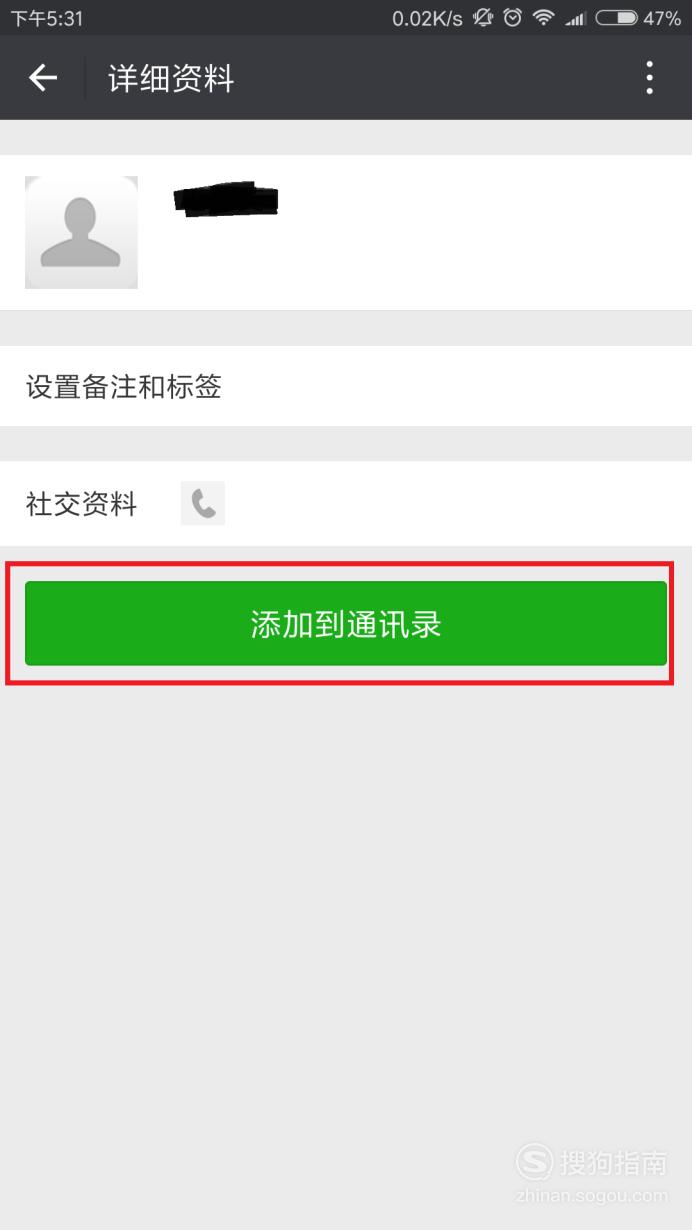Tap the 0.02K/s network speed indicator
Image resolution: width=692 pixels, height=1230 pixels.
pyautogui.click(x=427, y=18)
